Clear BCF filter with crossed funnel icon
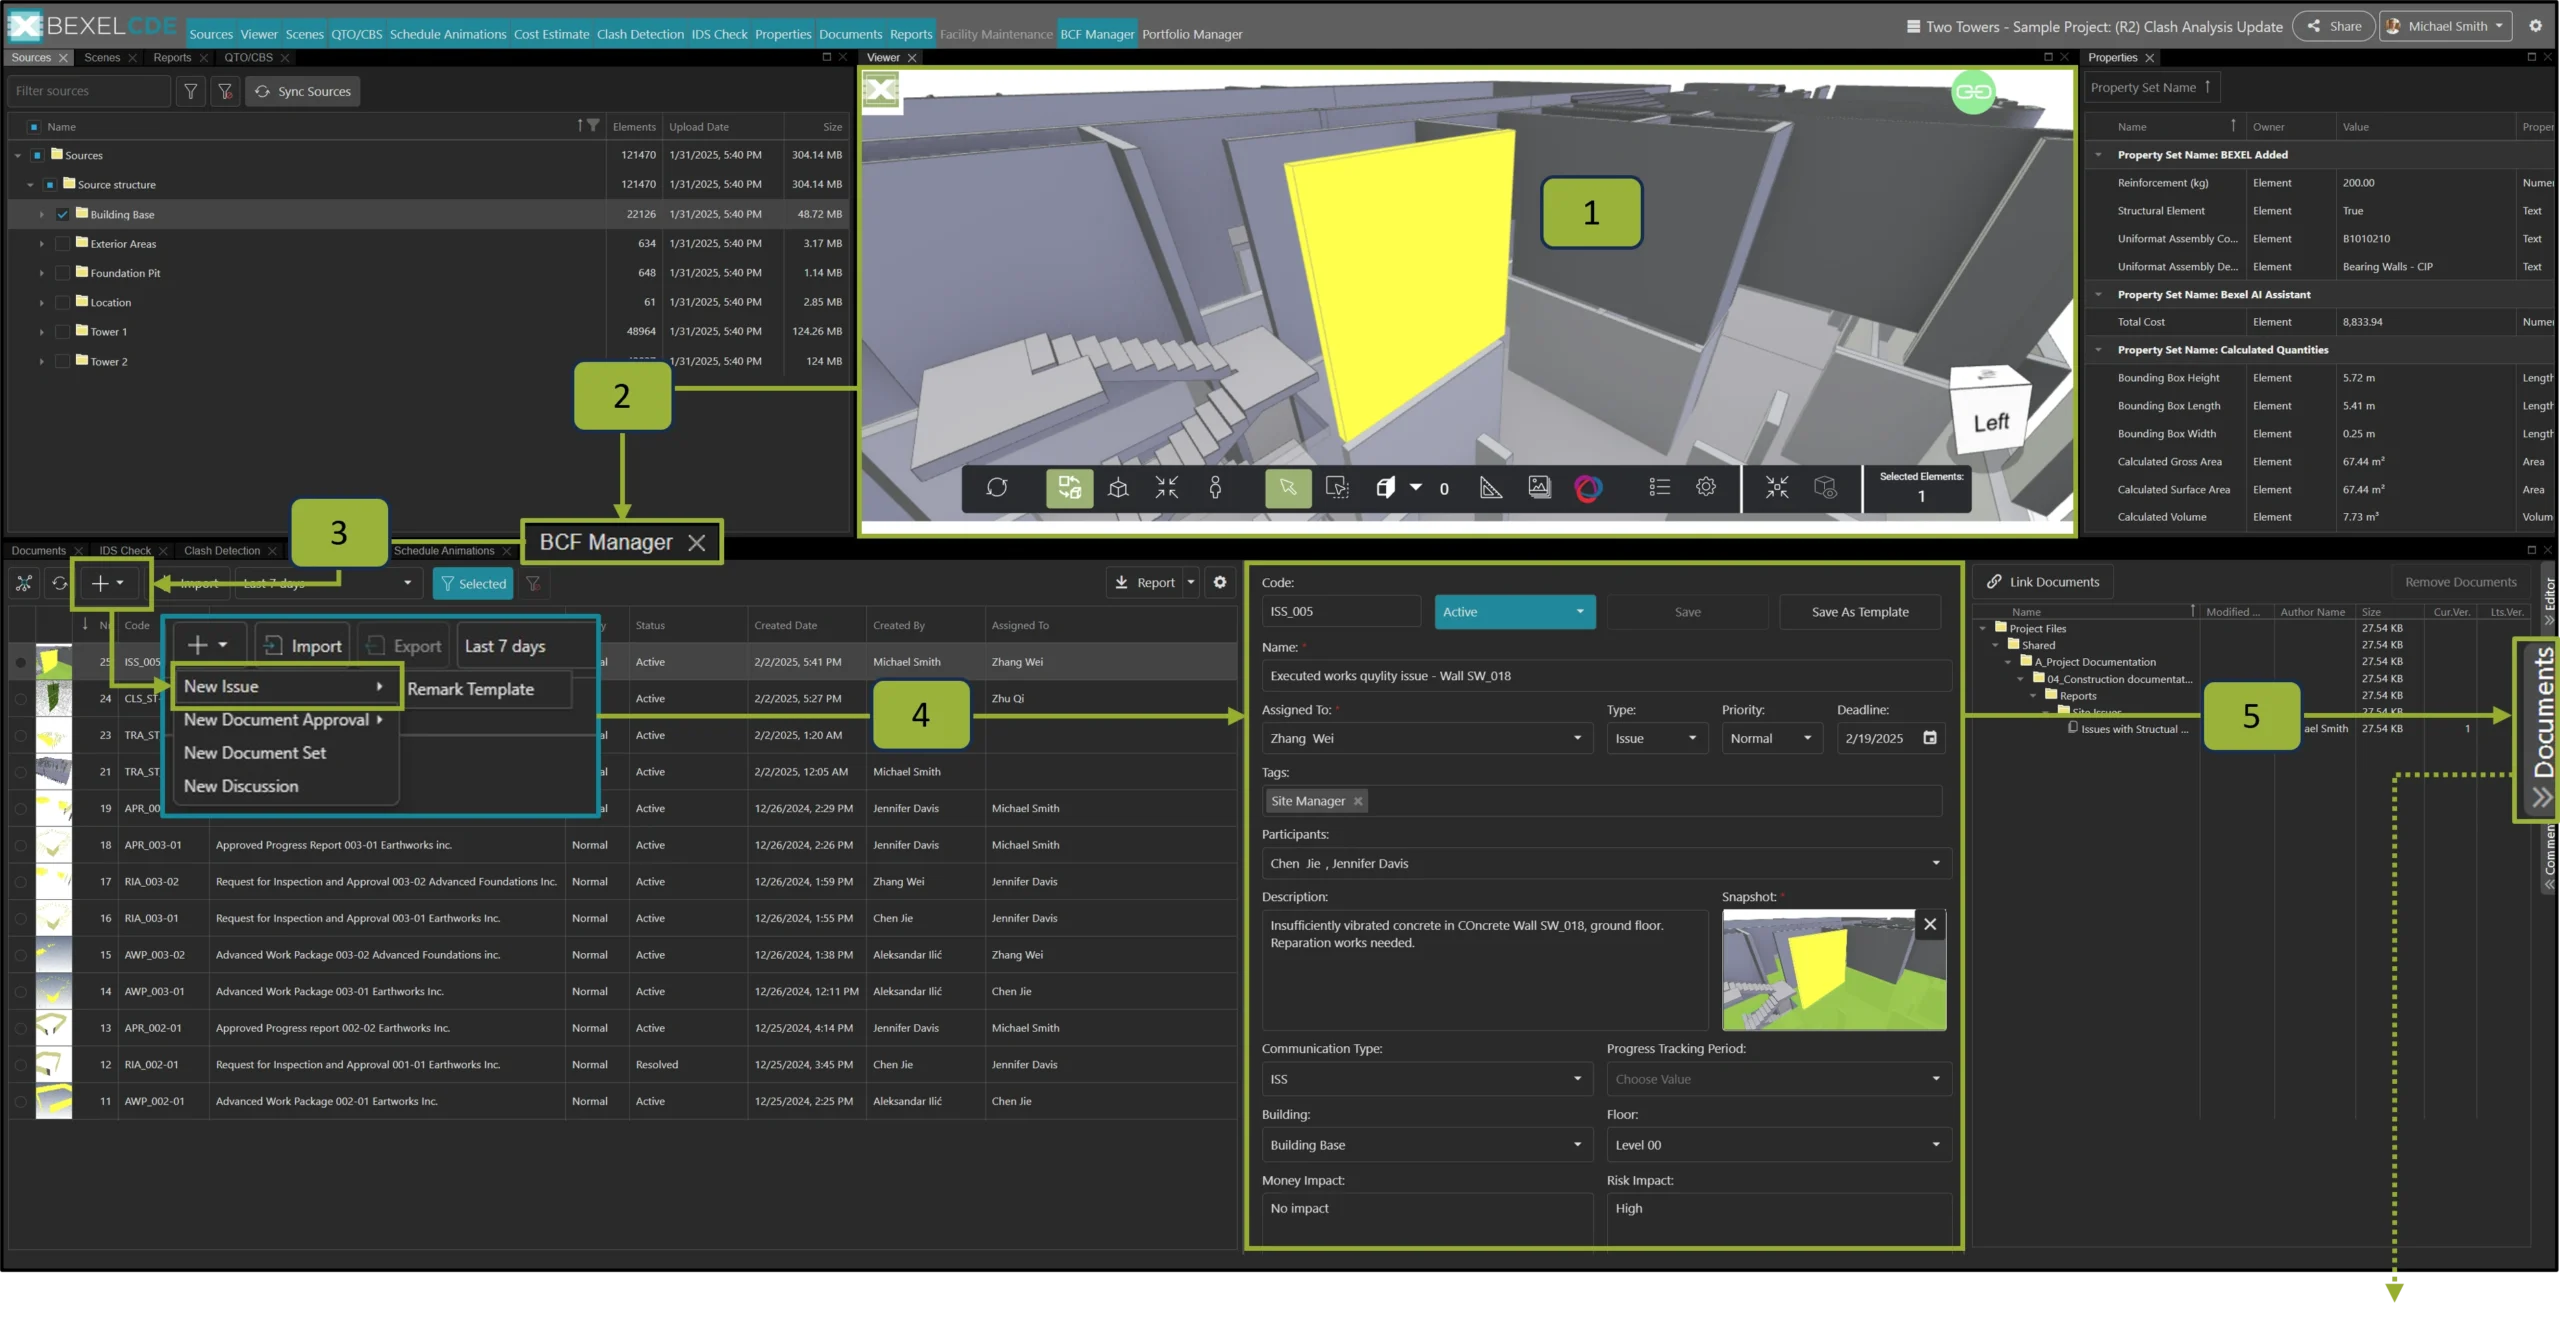Image resolution: width=2560 pixels, height=1322 pixels. click(533, 583)
